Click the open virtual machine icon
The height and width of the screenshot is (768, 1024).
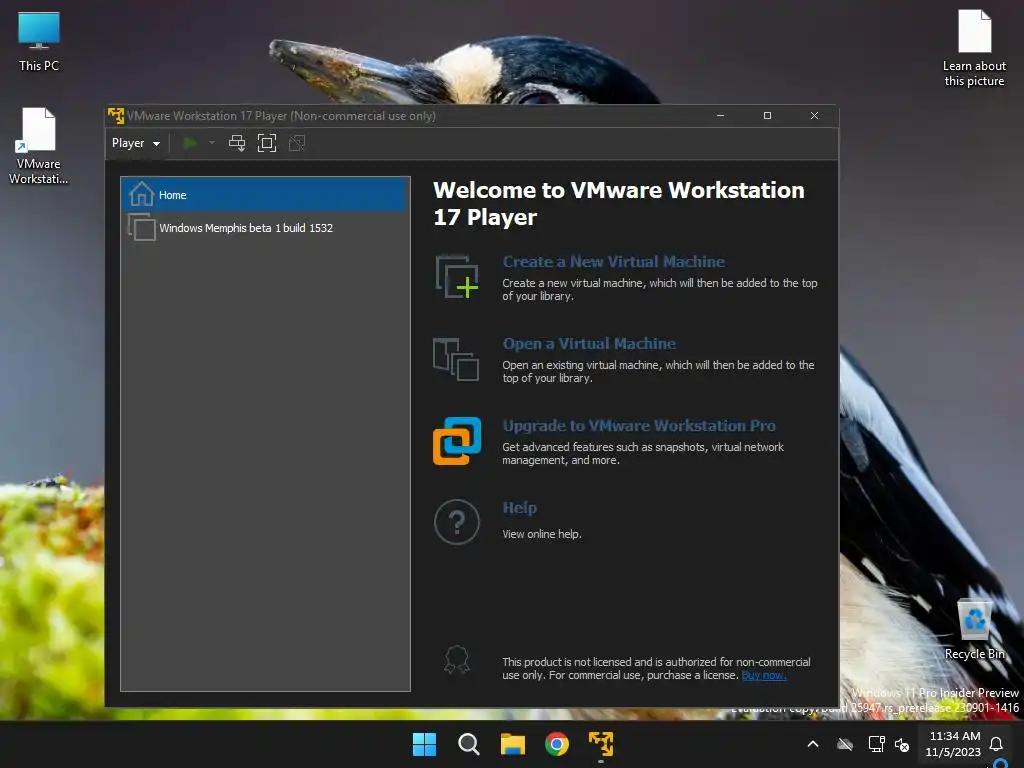point(456,359)
